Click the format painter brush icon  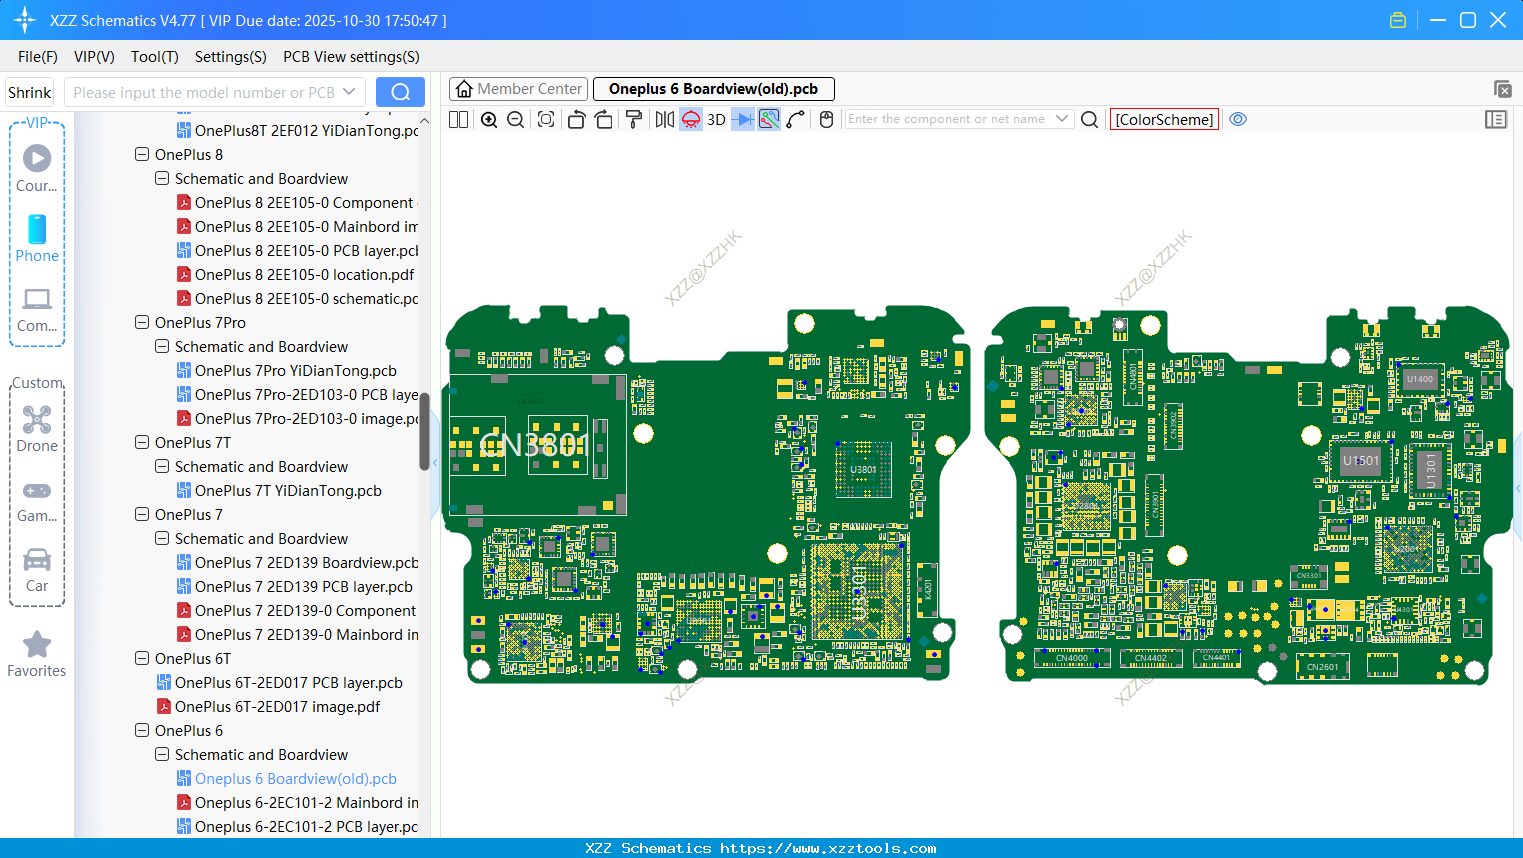(634, 120)
